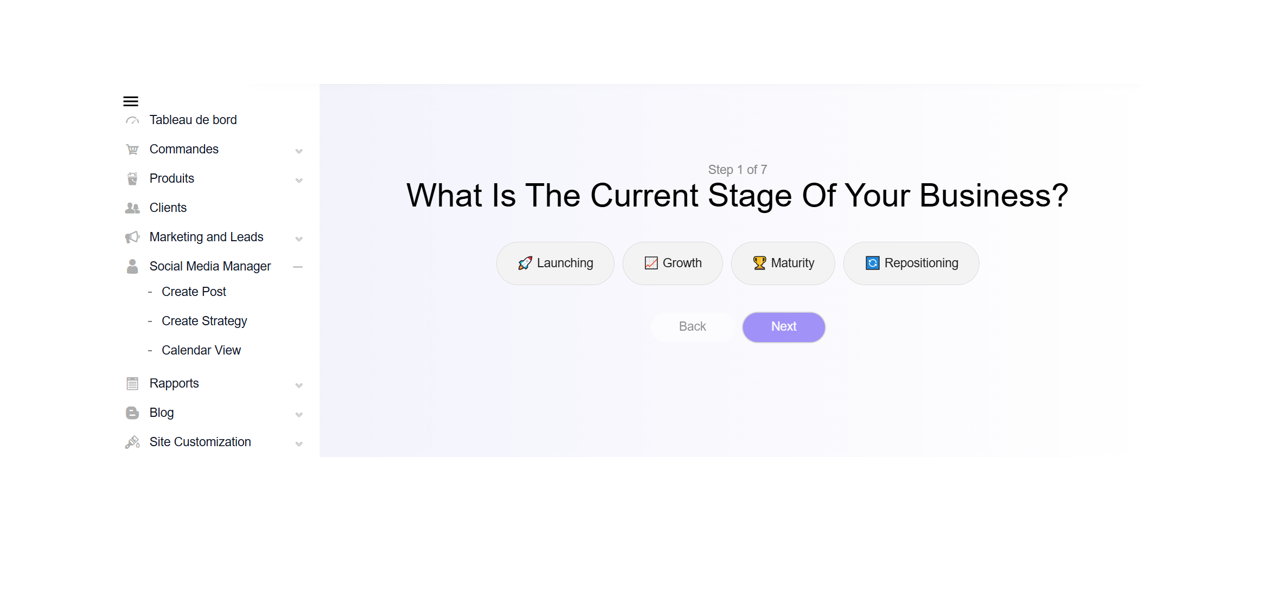Viewport: 1264px width, 598px height.
Task: Open the hamburger menu icon
Action: 131,101
